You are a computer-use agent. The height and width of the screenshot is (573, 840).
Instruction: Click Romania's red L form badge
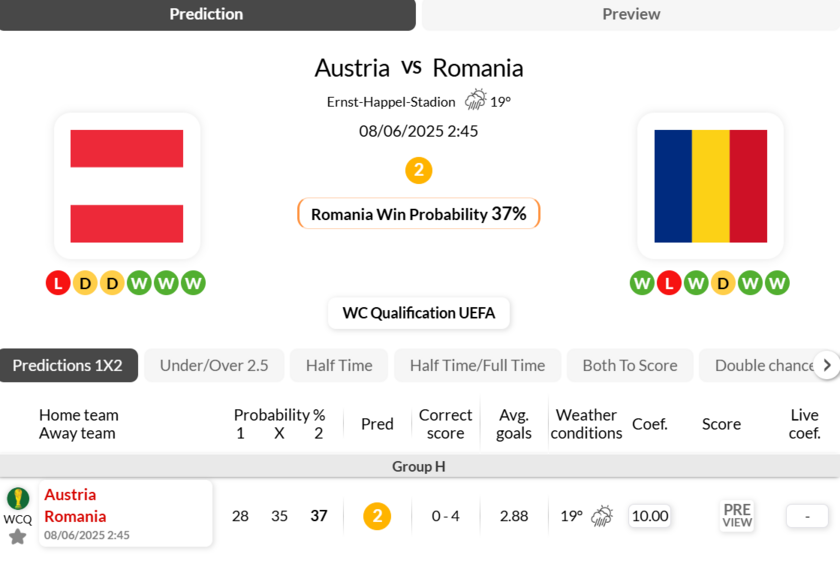[669, 283]
